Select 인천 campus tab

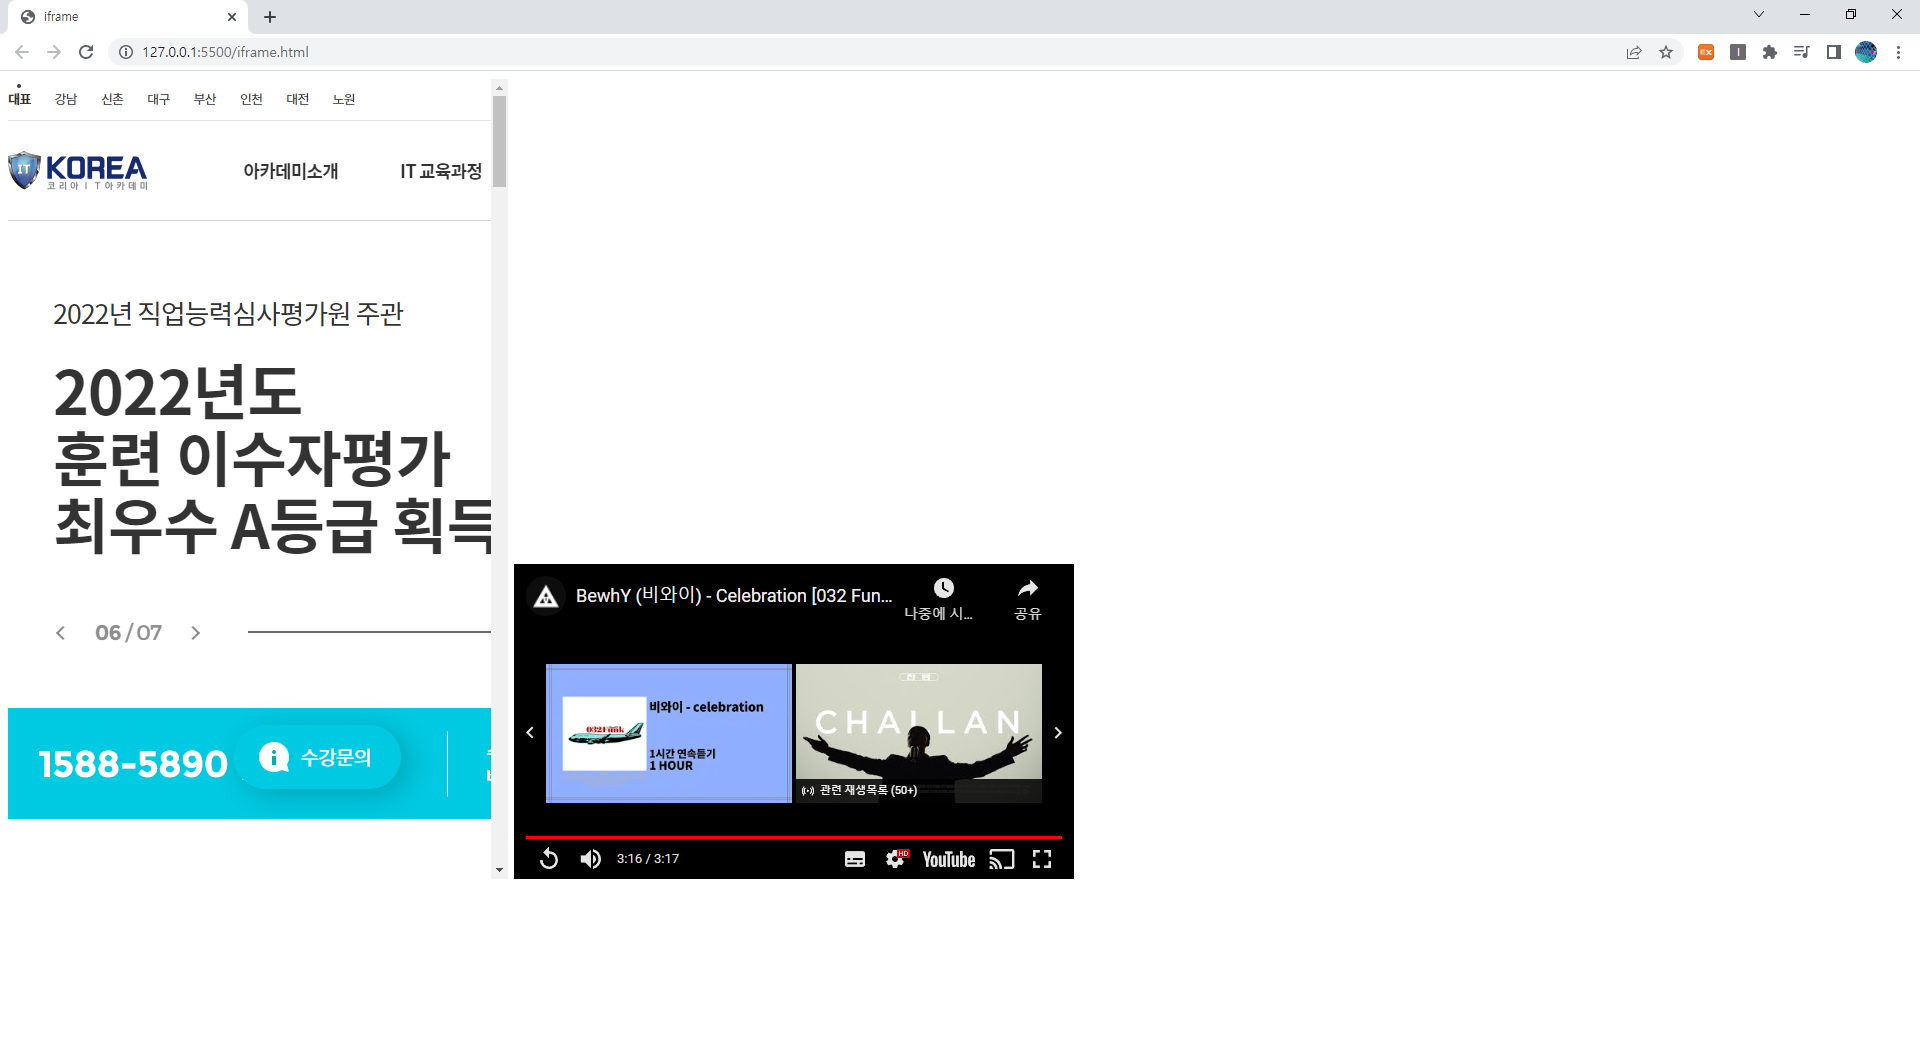[251, 99]
